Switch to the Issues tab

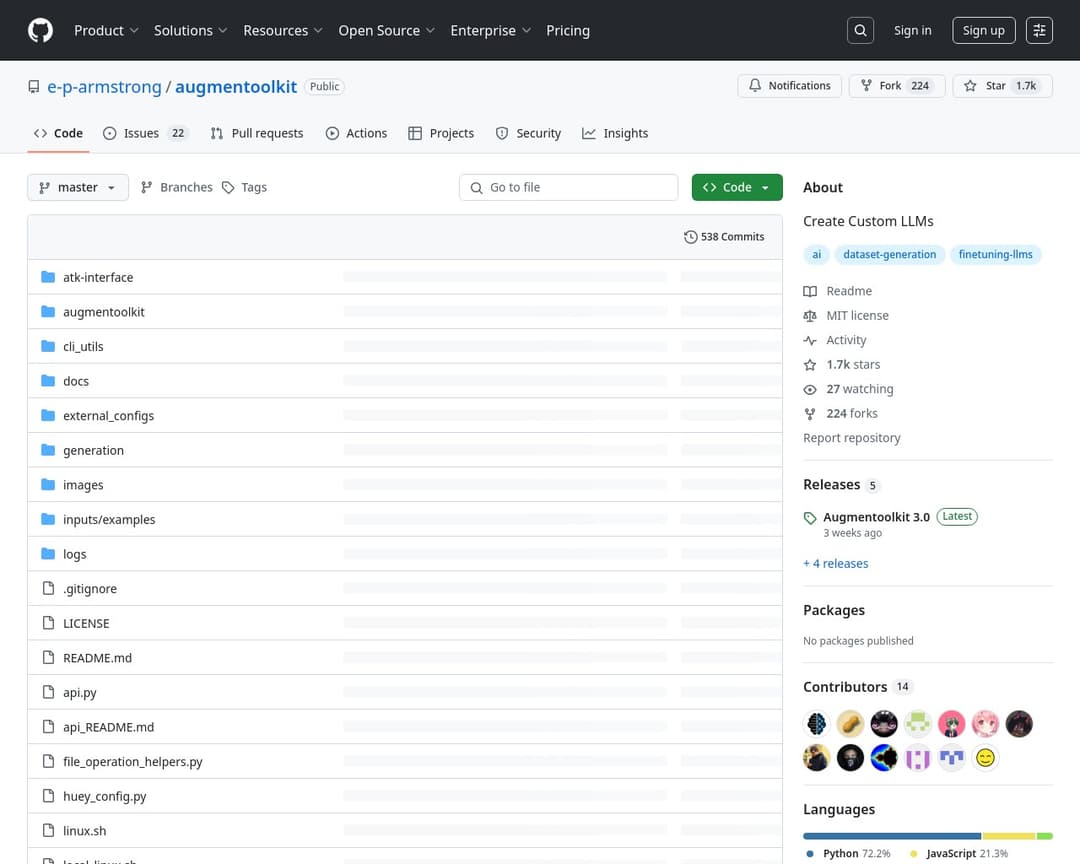click(x=145, y=133)
